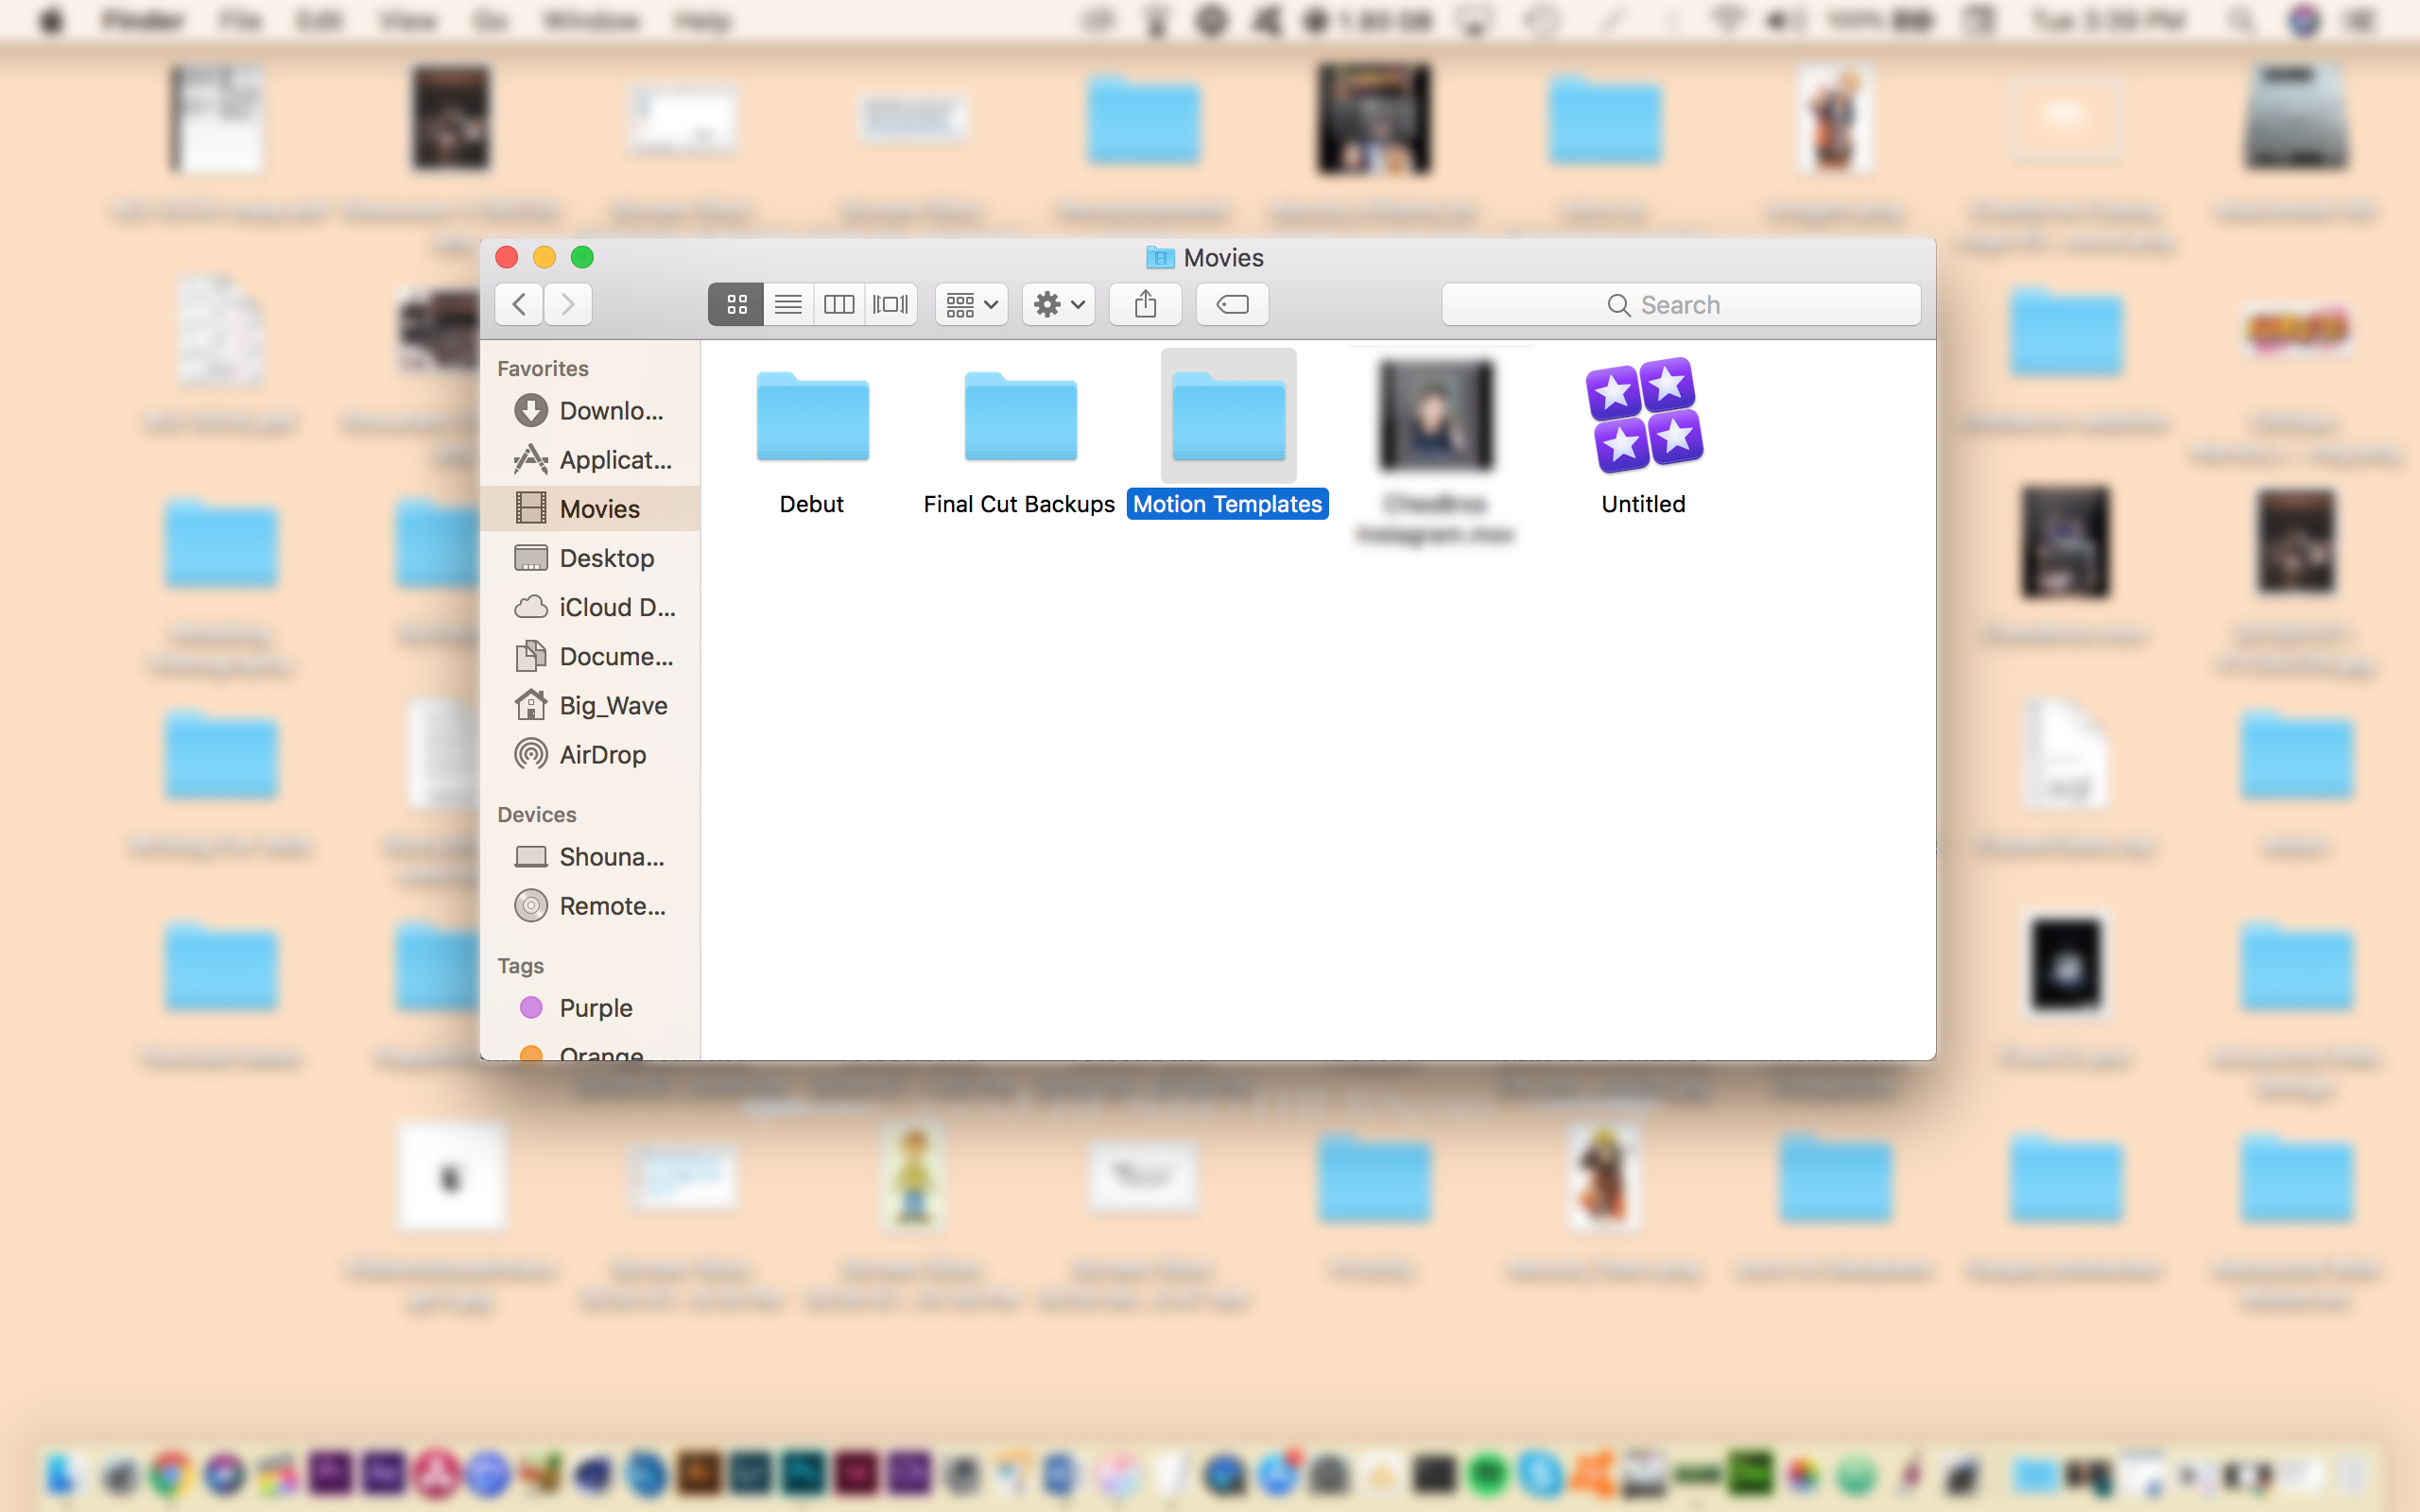Switch to icon view mode
This screenshot has width=2420, height=1512.
736,304
